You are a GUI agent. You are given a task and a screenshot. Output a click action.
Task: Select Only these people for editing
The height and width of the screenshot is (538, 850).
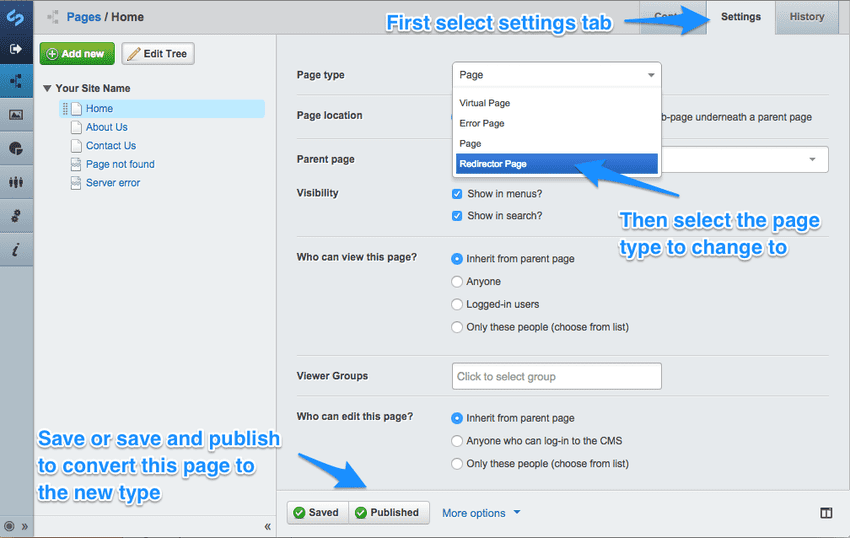point(457,464)
